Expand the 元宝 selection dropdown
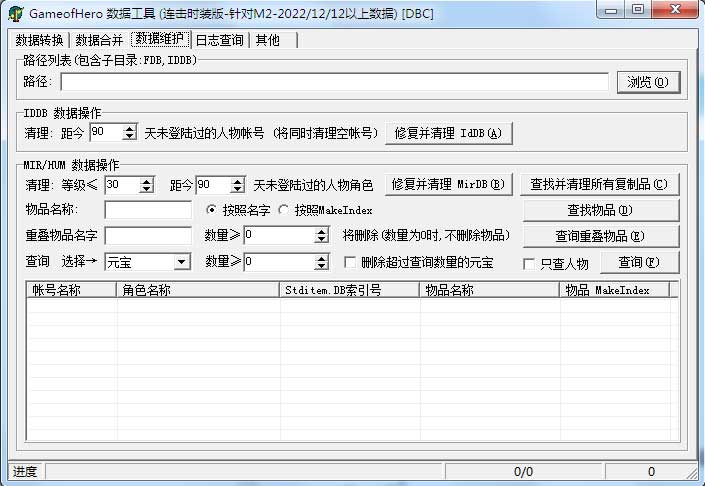Viewport: 705px width, 486px height. [x=181, y=262]
